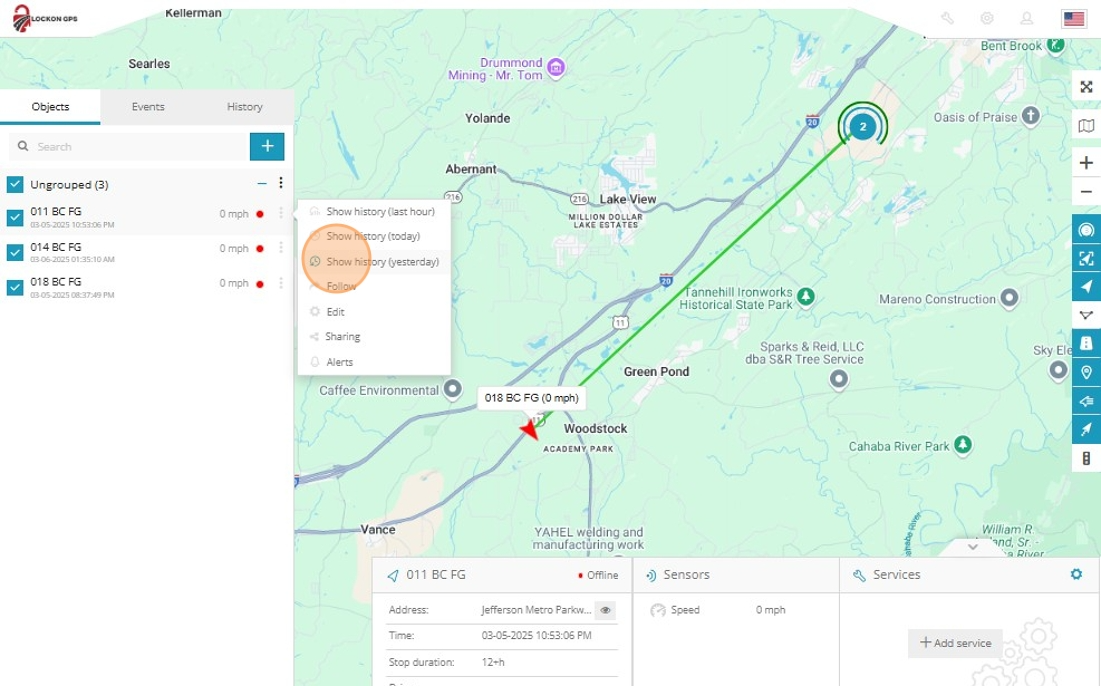The width and height of the screenshot is (1101, 686).
Task: Select the 014 BC FG object row
Action: 146,253
